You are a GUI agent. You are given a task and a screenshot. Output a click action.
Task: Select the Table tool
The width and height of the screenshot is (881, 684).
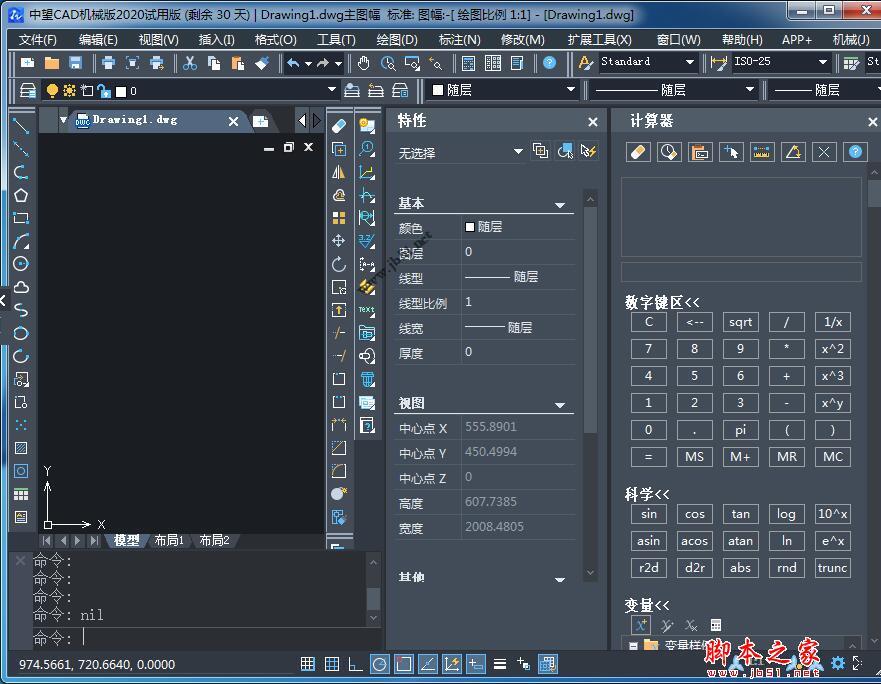(x=21, y=494)
